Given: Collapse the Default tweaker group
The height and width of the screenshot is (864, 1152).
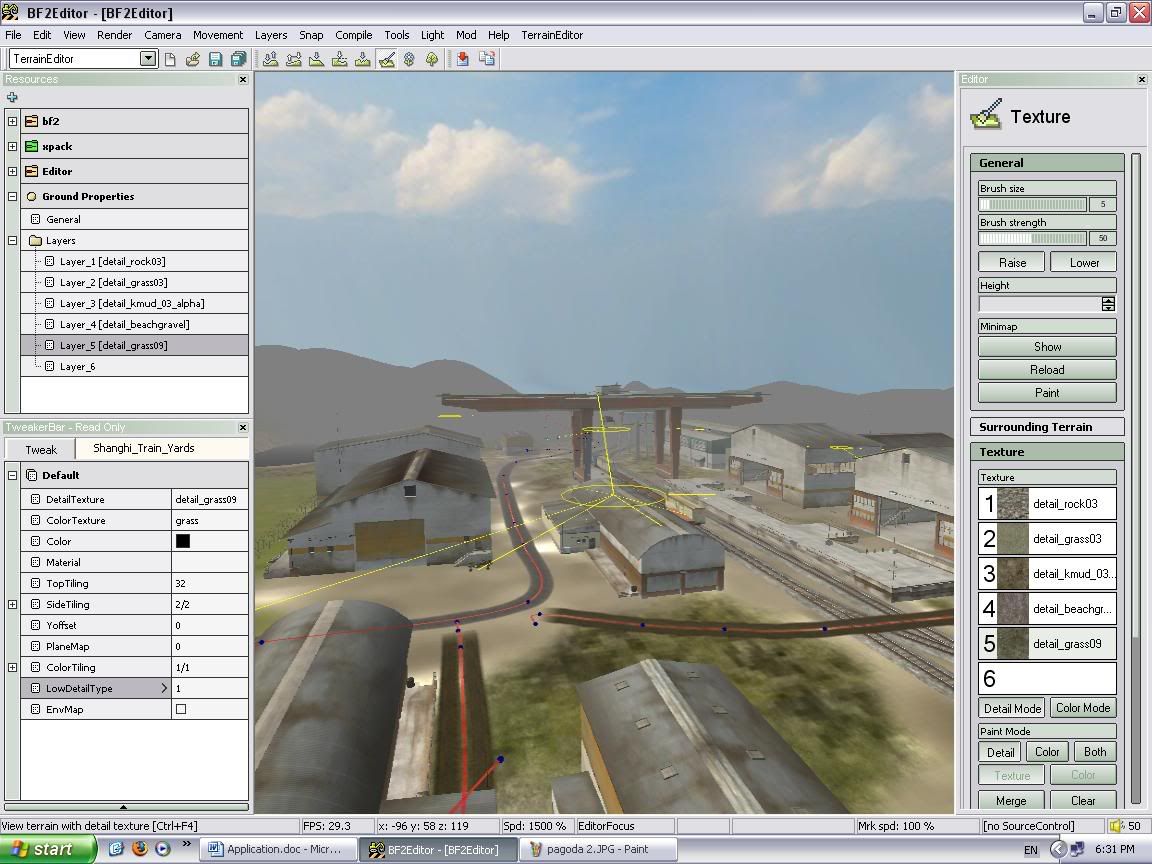Looking at the screenshot, I should pyautogui.click(x=12, y=475).
